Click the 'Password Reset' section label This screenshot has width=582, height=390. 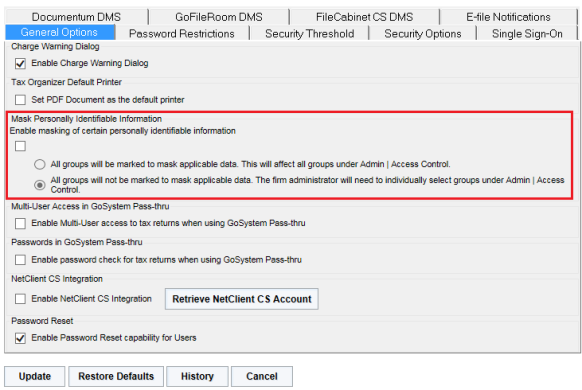(x=42, y=321)
